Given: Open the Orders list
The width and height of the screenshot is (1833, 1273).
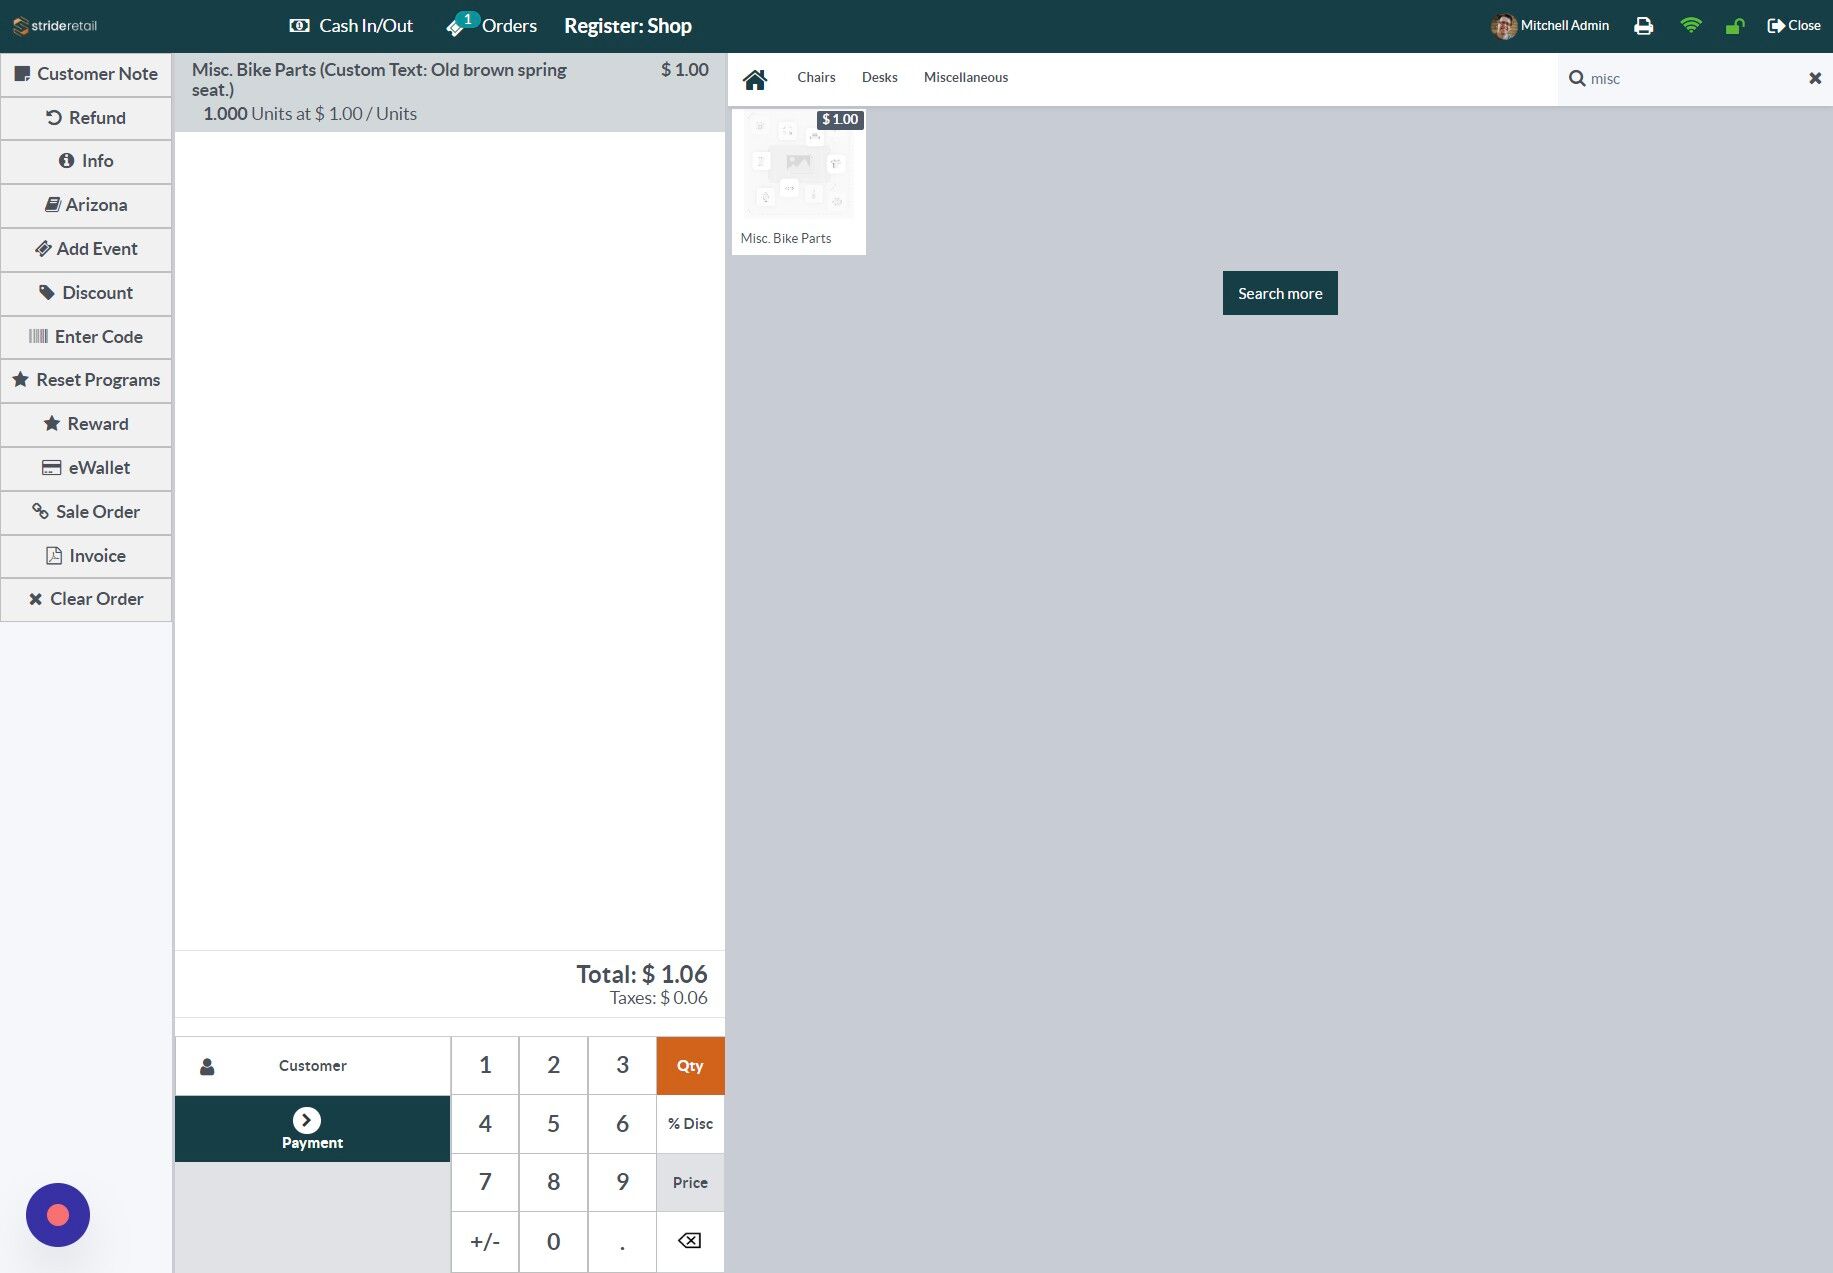Looking at the screenshot, I should coord(492,26).
